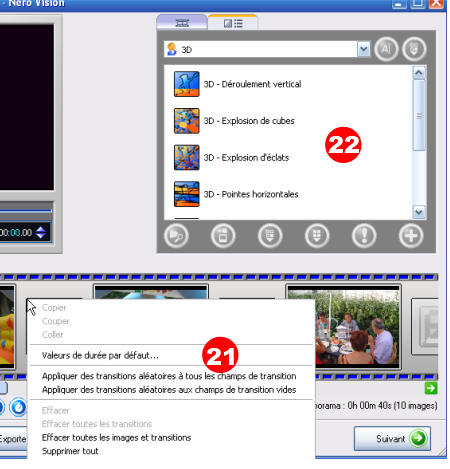The width and height of the screenshot is (450, 469).
Task: Switch to the filmstrip tab
Action: coord(182,23)
